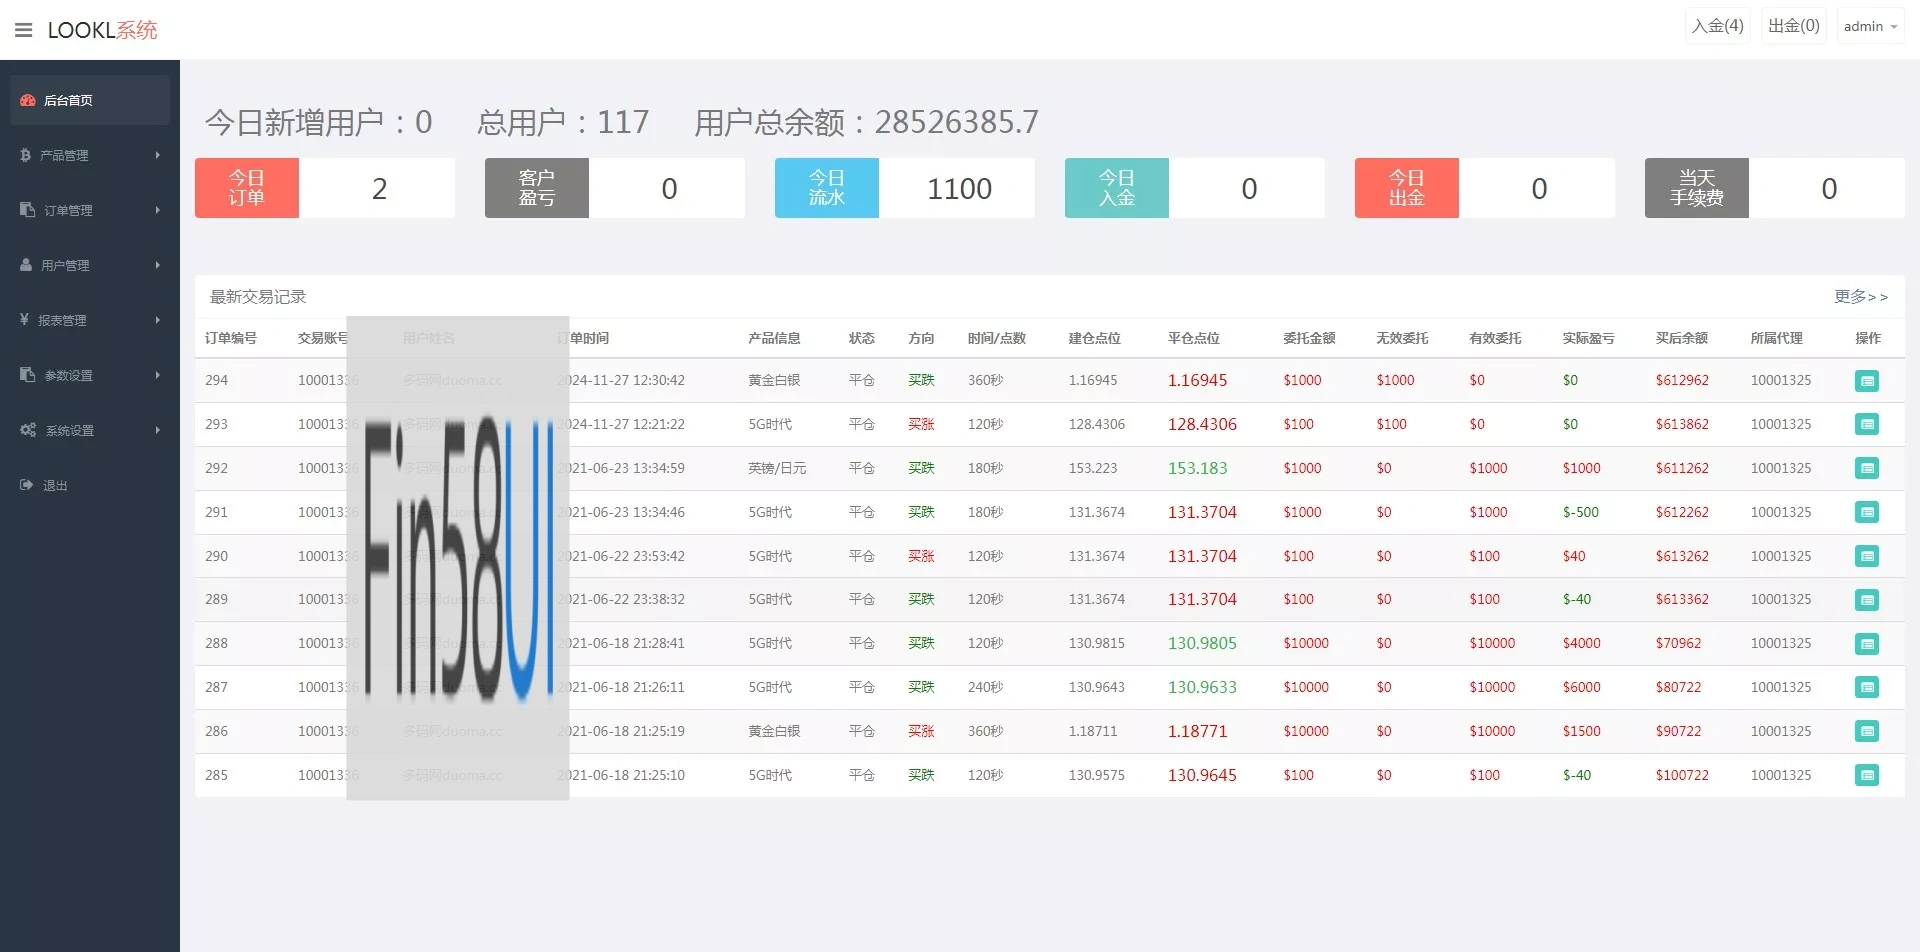Click the action icon for order 285
Viewport: 1920px width, 952px height.
coord(1866,776)
